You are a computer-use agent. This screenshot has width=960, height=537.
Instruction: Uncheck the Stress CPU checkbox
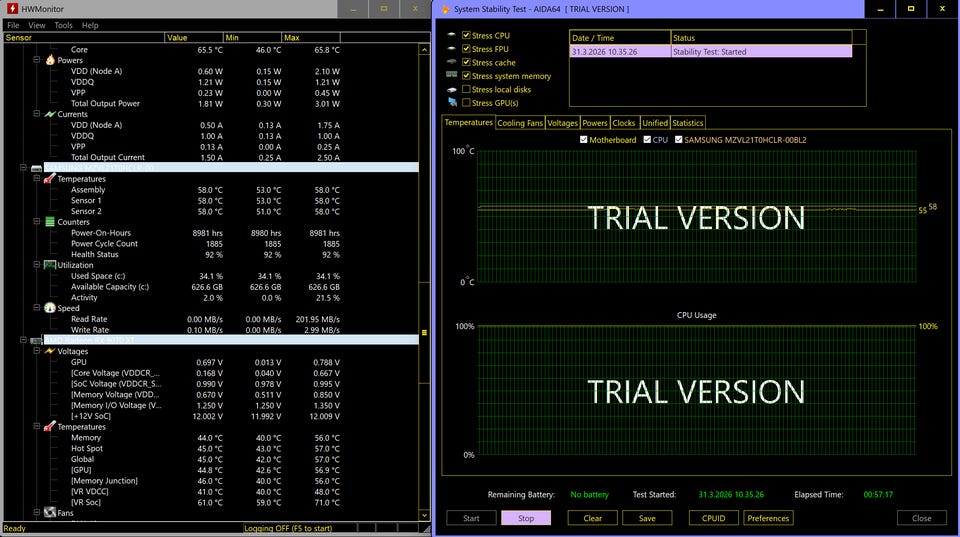pos(466,35)
